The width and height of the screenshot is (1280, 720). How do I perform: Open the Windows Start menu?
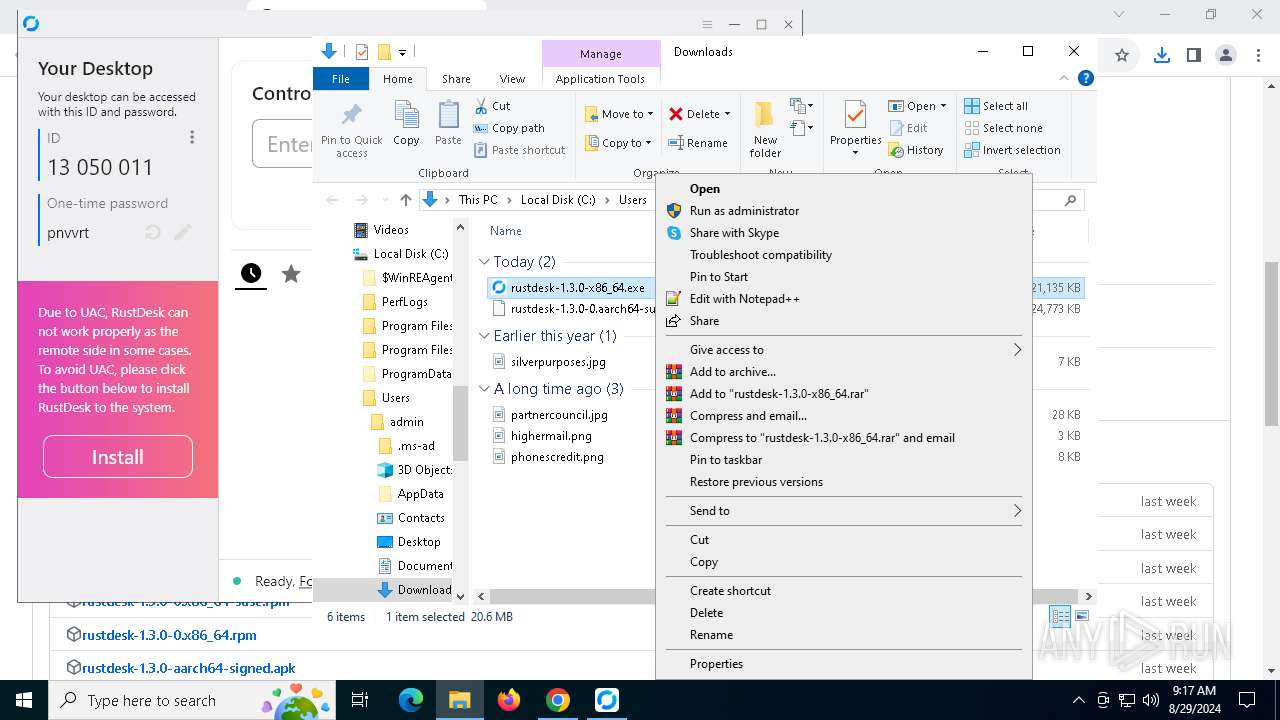tap(24, 700)
